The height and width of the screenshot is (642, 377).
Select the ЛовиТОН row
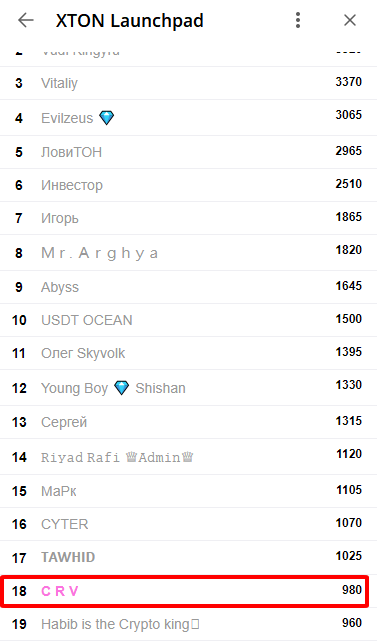coord(188,152)
